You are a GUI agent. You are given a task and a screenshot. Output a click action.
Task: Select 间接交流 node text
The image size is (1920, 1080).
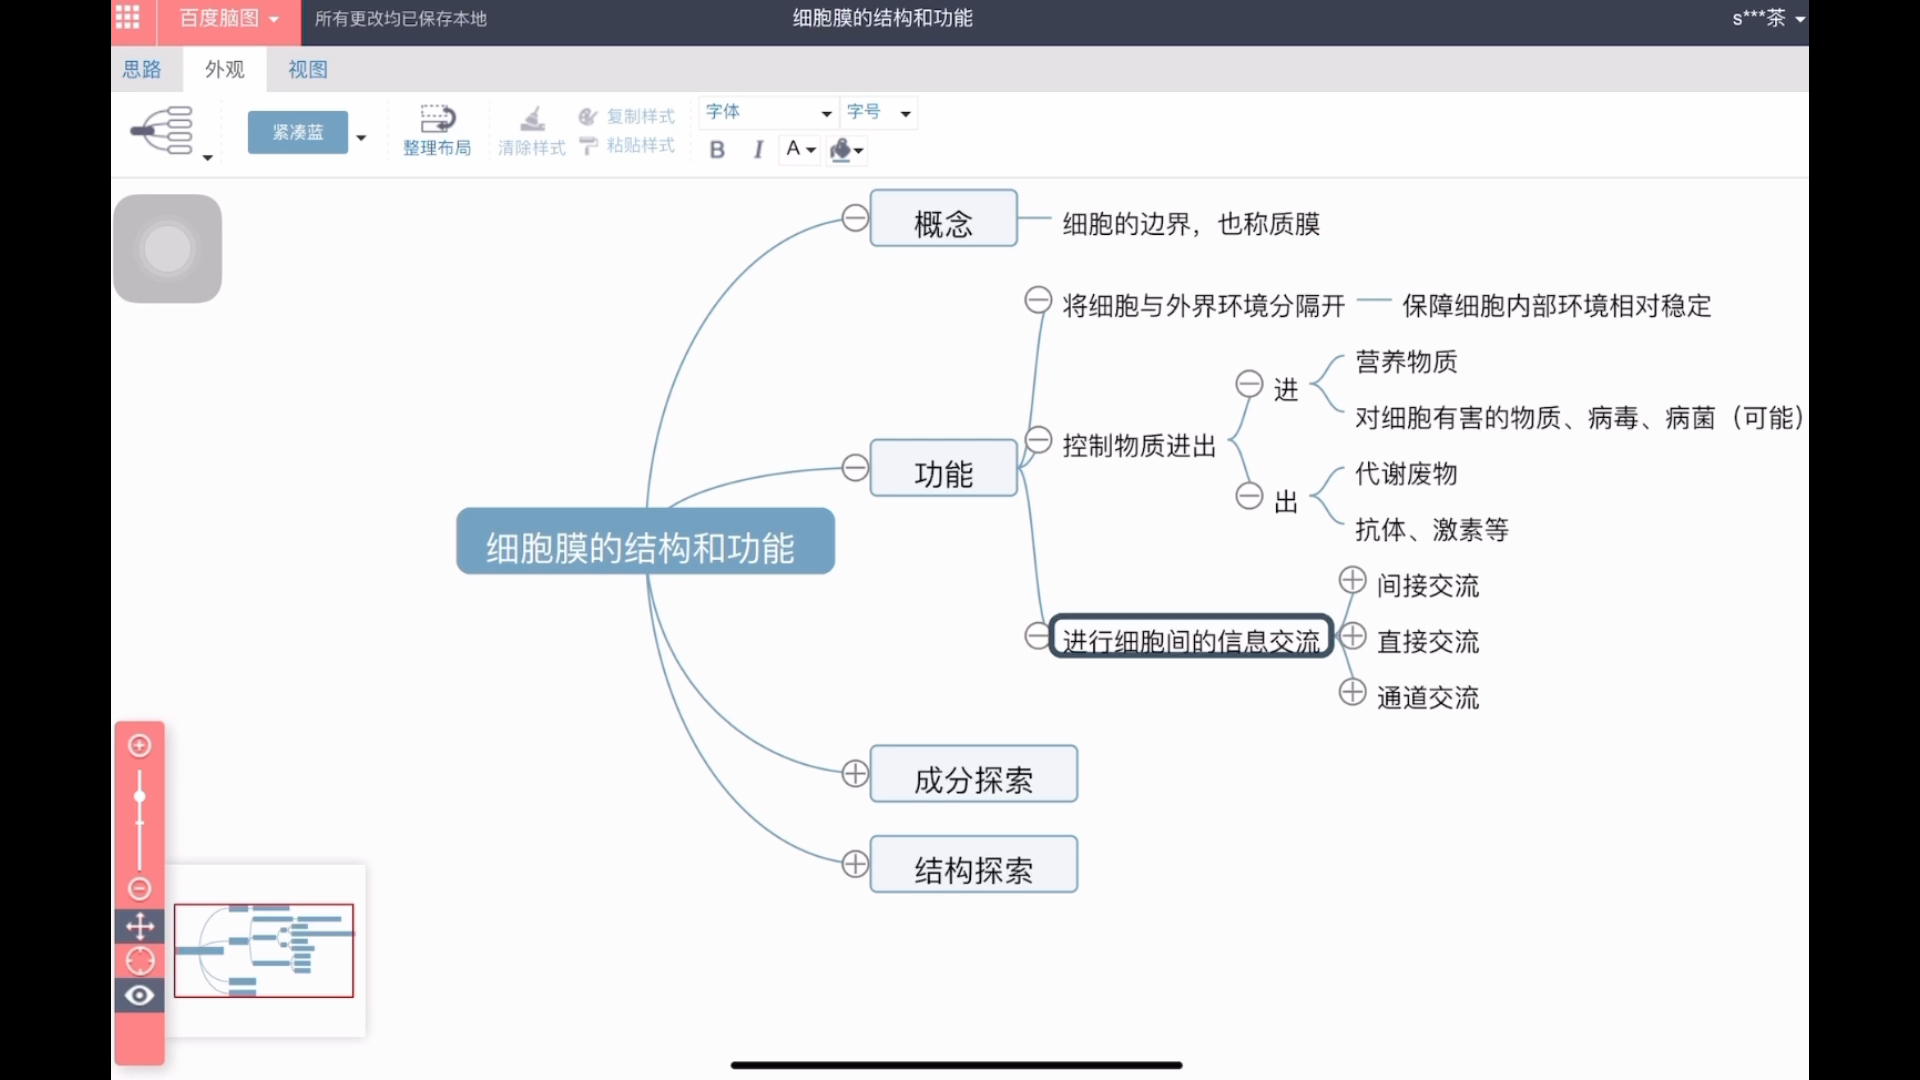point(1428,586)
